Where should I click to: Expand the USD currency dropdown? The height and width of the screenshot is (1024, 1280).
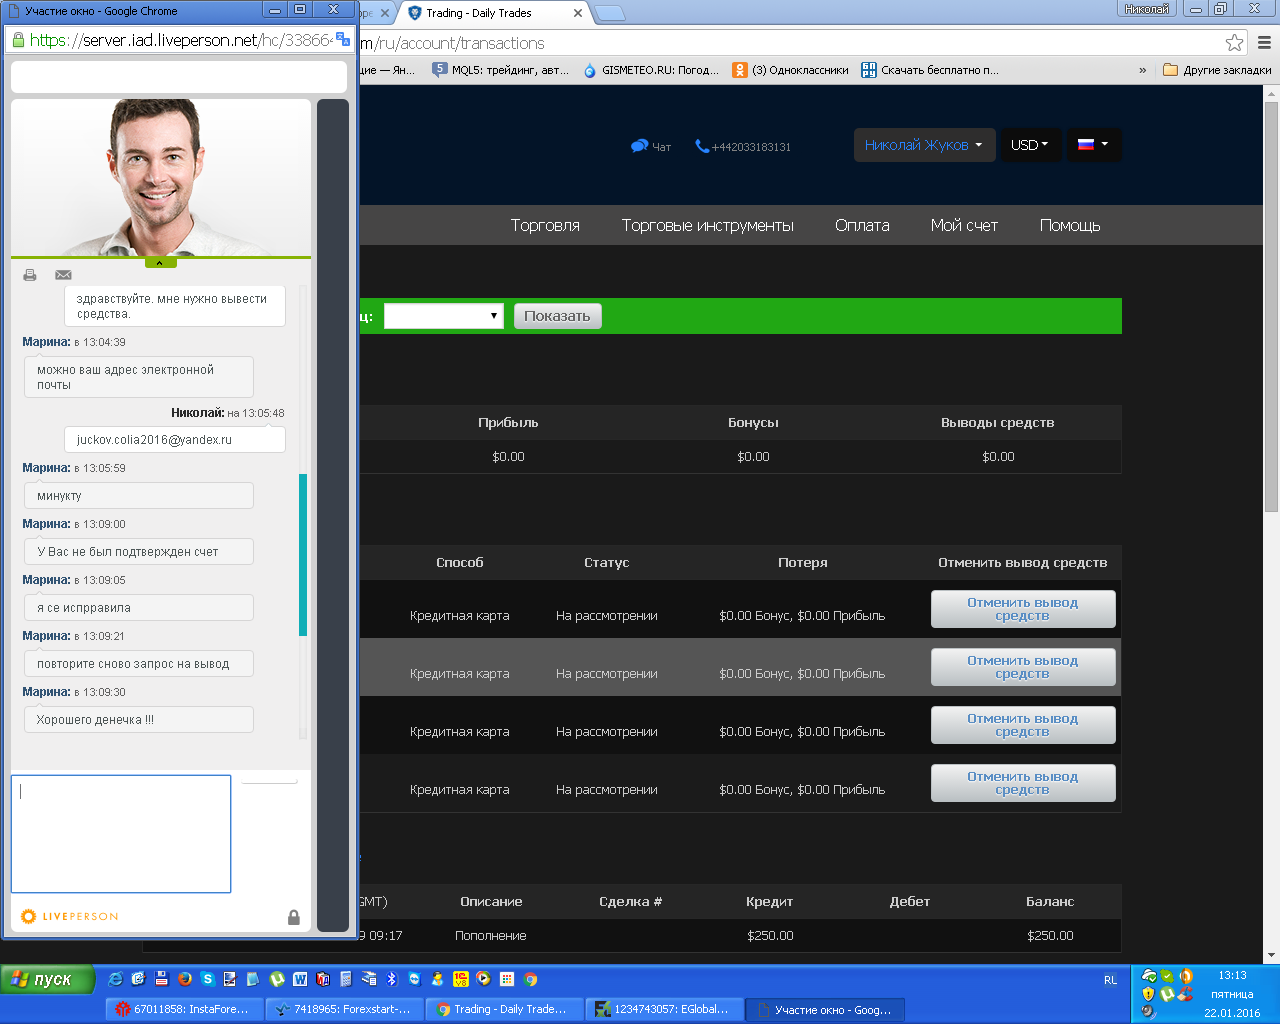tap(1029, 145)
